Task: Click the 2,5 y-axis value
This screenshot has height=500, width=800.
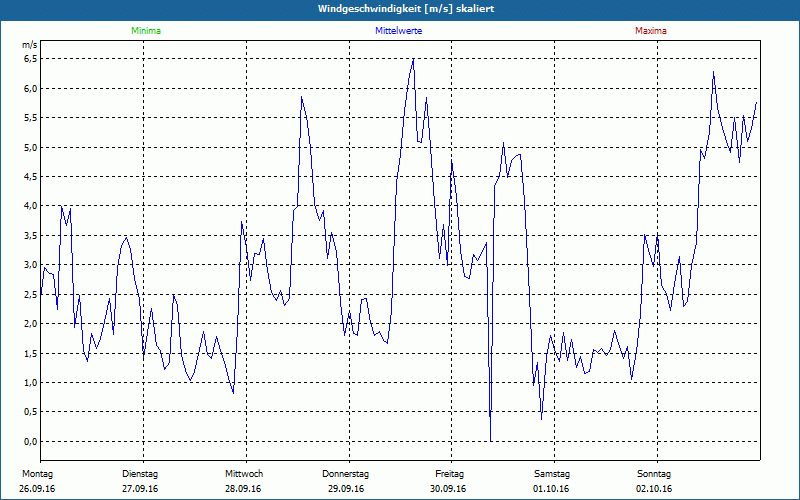Action: click(x=31, y=294)
